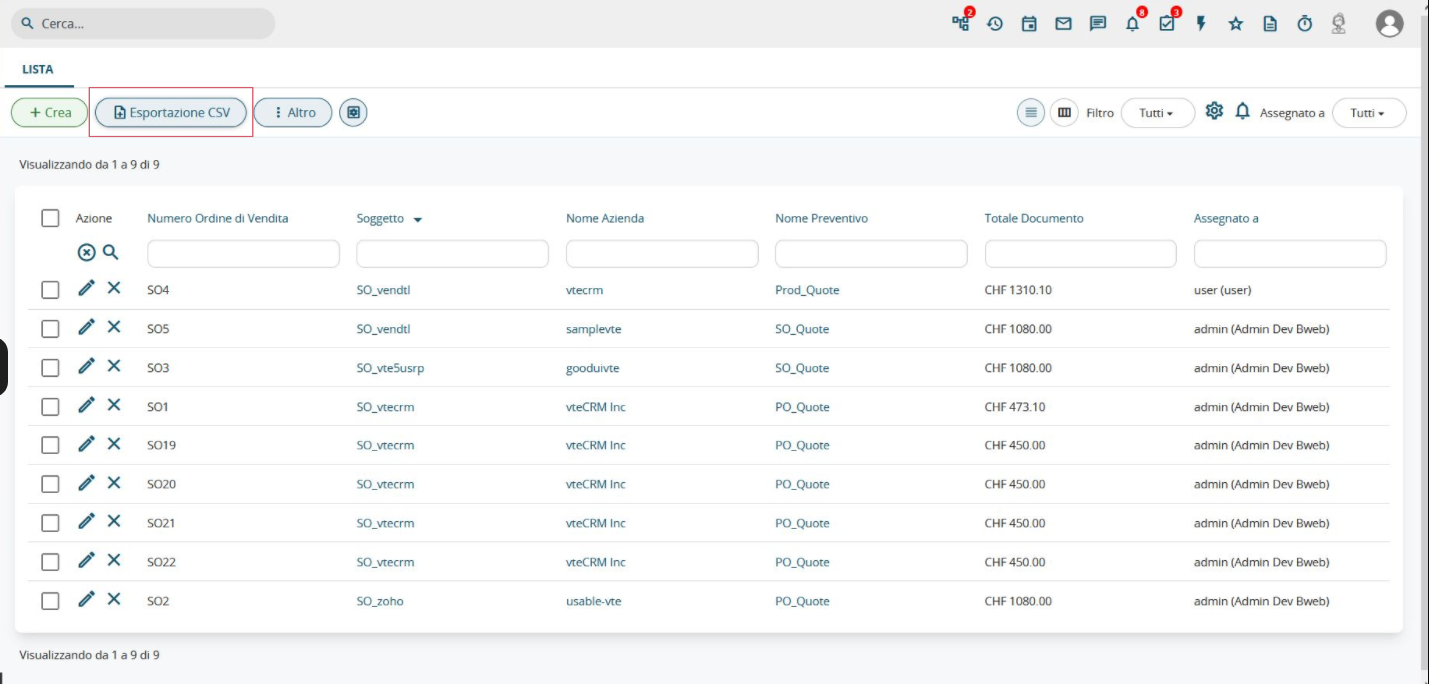Open the Prod_Quote link for SO4
Viewport: 1429px width, 684px height.
tap(807, 290)
